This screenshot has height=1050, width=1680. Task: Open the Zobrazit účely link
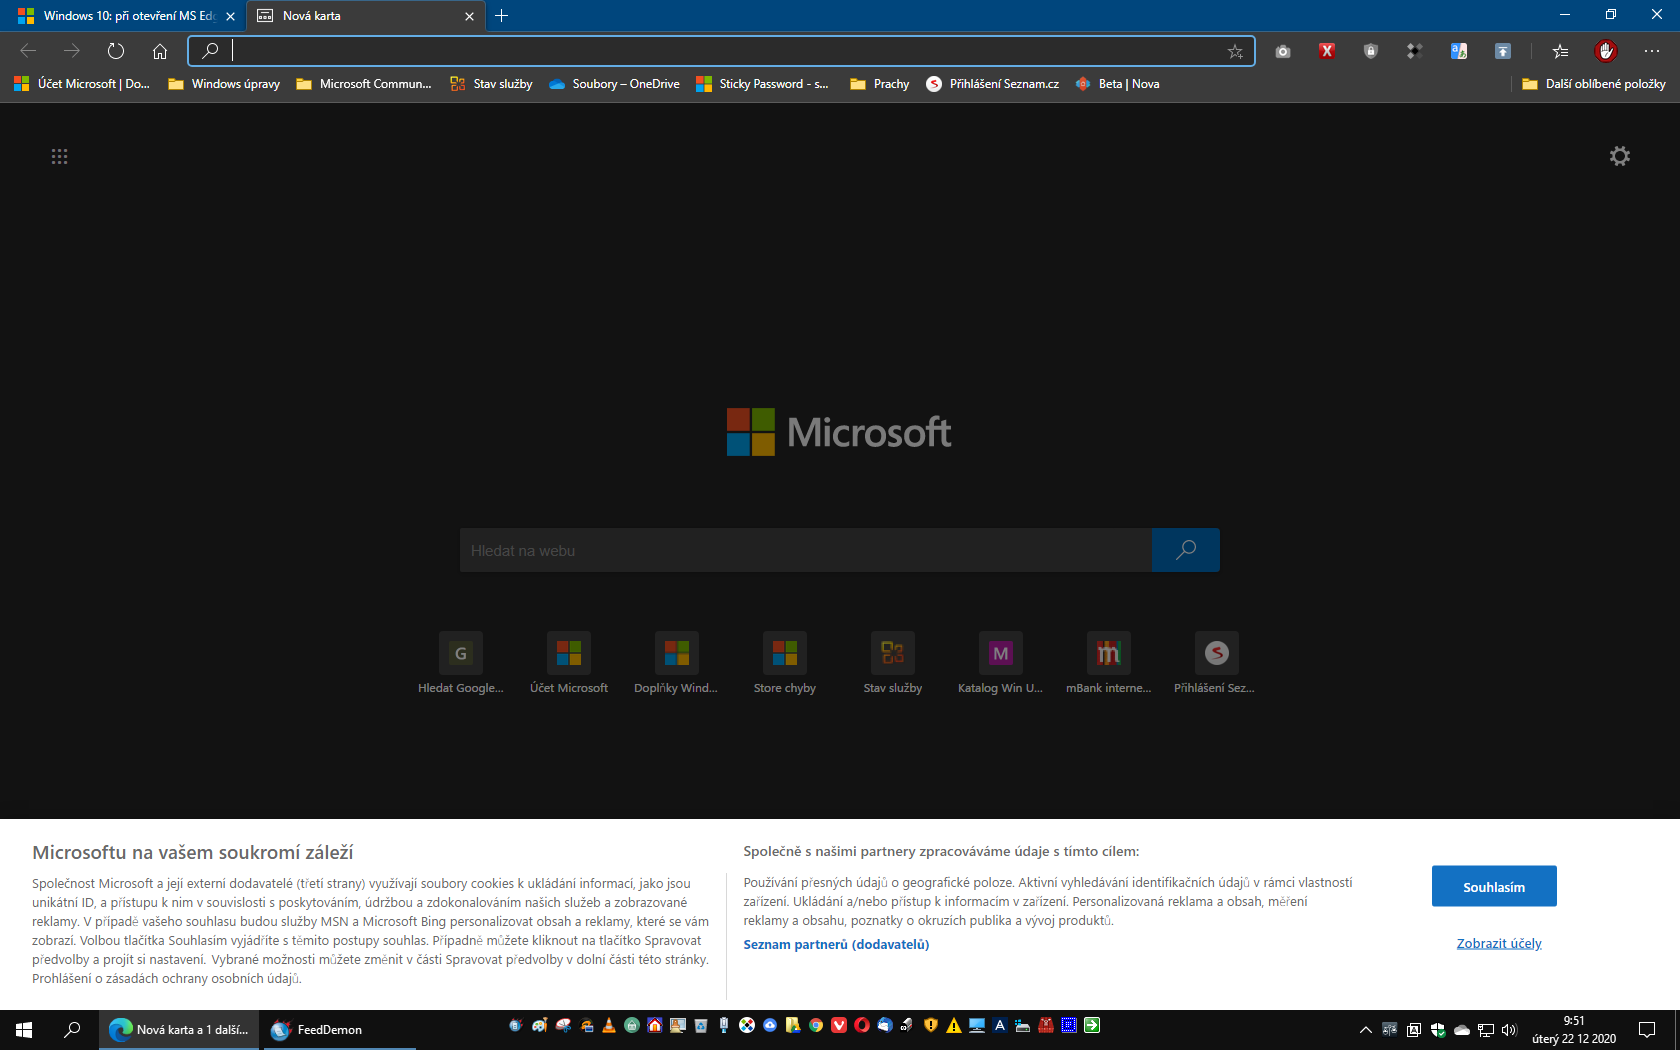[1499, 943]
